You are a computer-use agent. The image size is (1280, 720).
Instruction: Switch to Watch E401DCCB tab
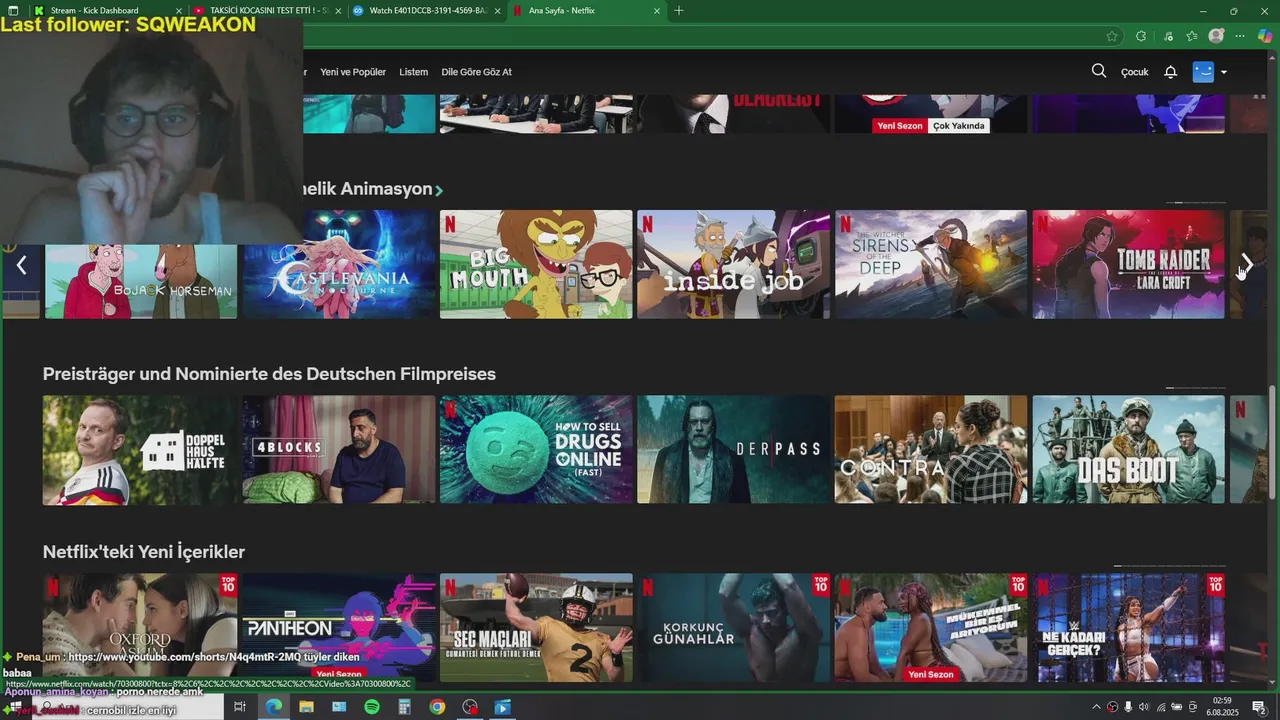[427, 11]
